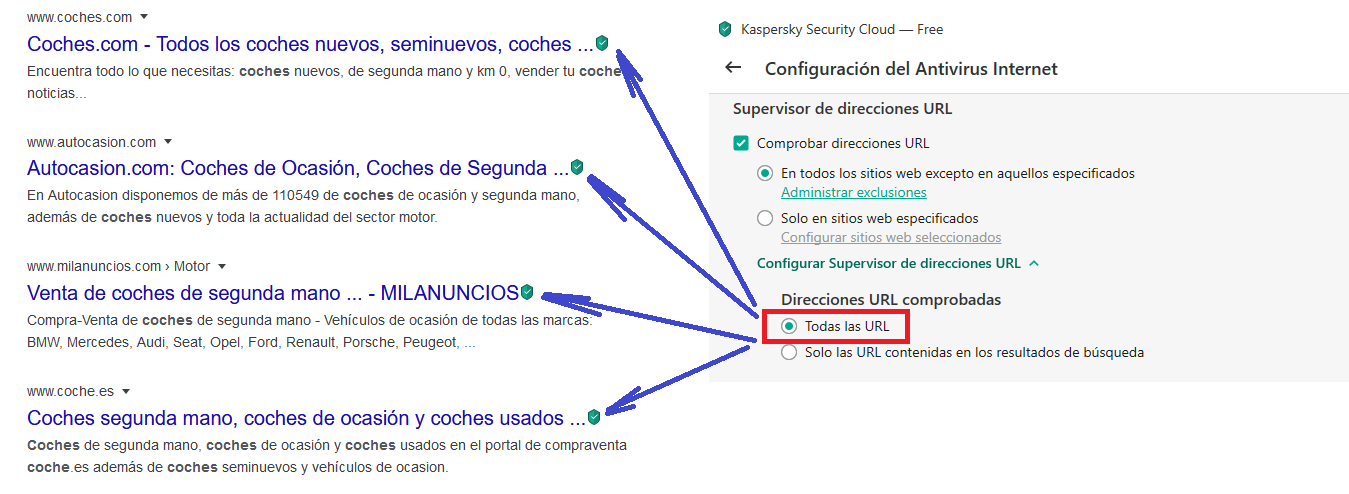Open the Administrar exclusiones link
1349x494 pixels.
854,192
